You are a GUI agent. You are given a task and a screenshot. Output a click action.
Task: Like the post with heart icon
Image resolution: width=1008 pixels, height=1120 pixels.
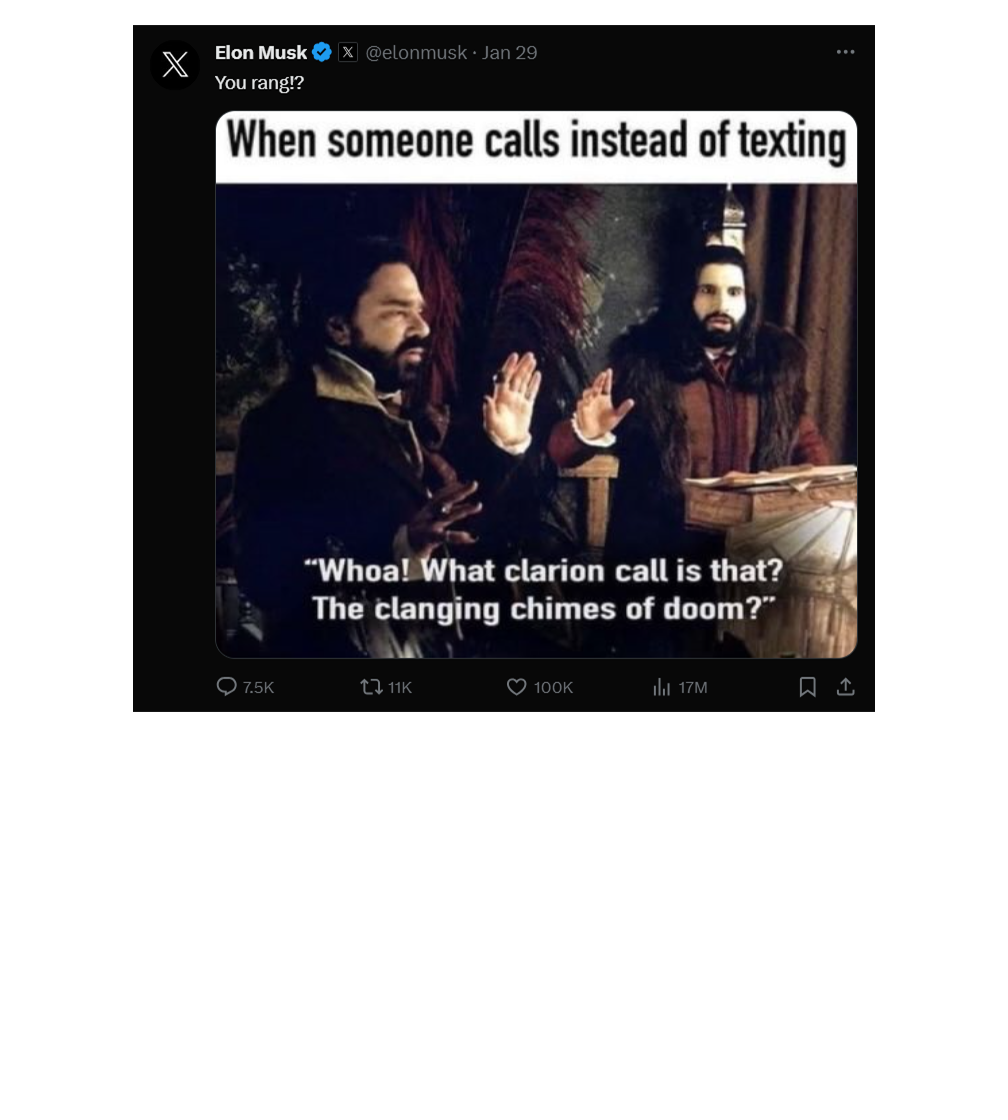click(517, 686)
